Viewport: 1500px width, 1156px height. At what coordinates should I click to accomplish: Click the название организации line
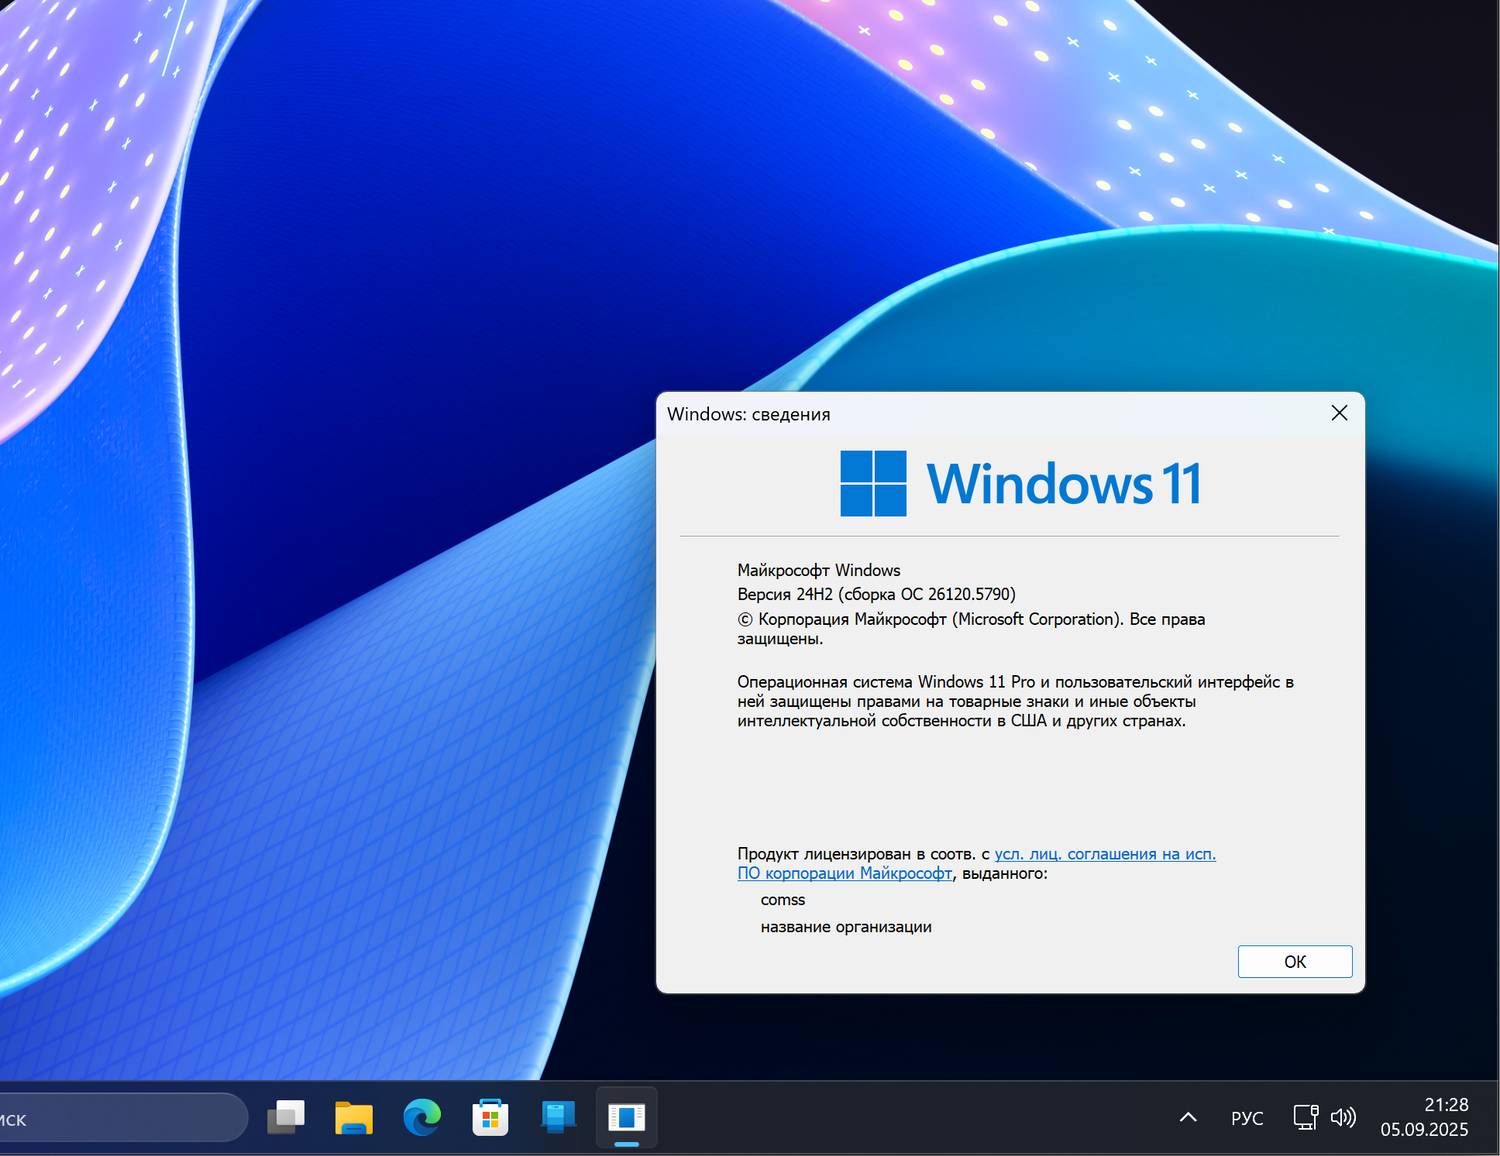847,926
